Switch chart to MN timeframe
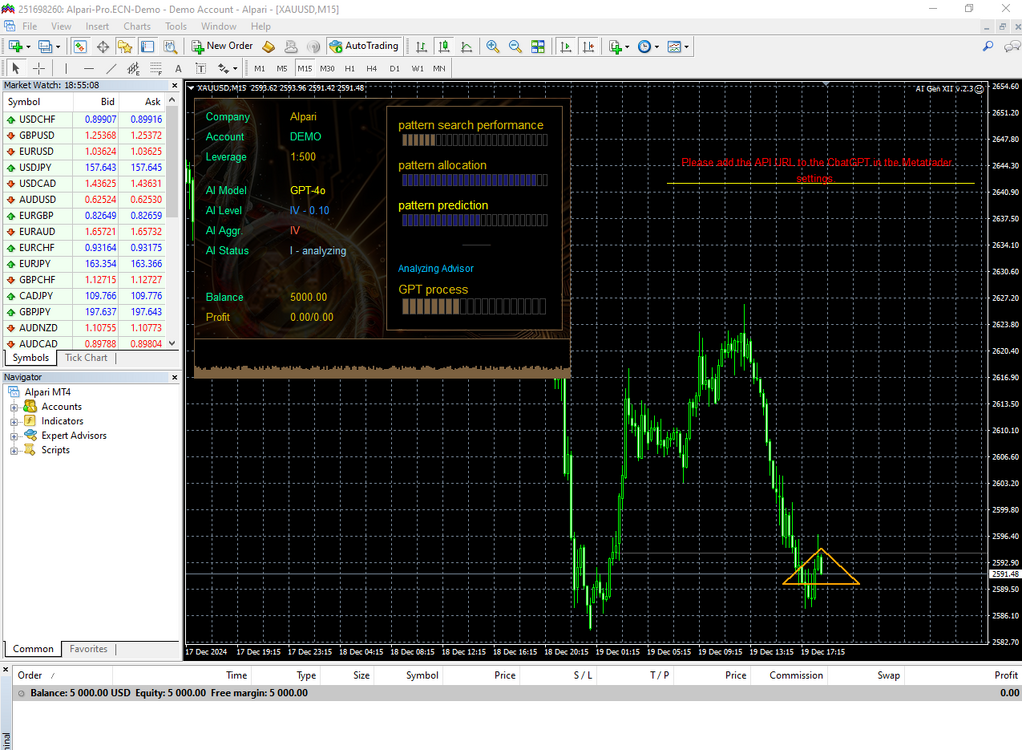1022x750 pixels. pos(439,68)
